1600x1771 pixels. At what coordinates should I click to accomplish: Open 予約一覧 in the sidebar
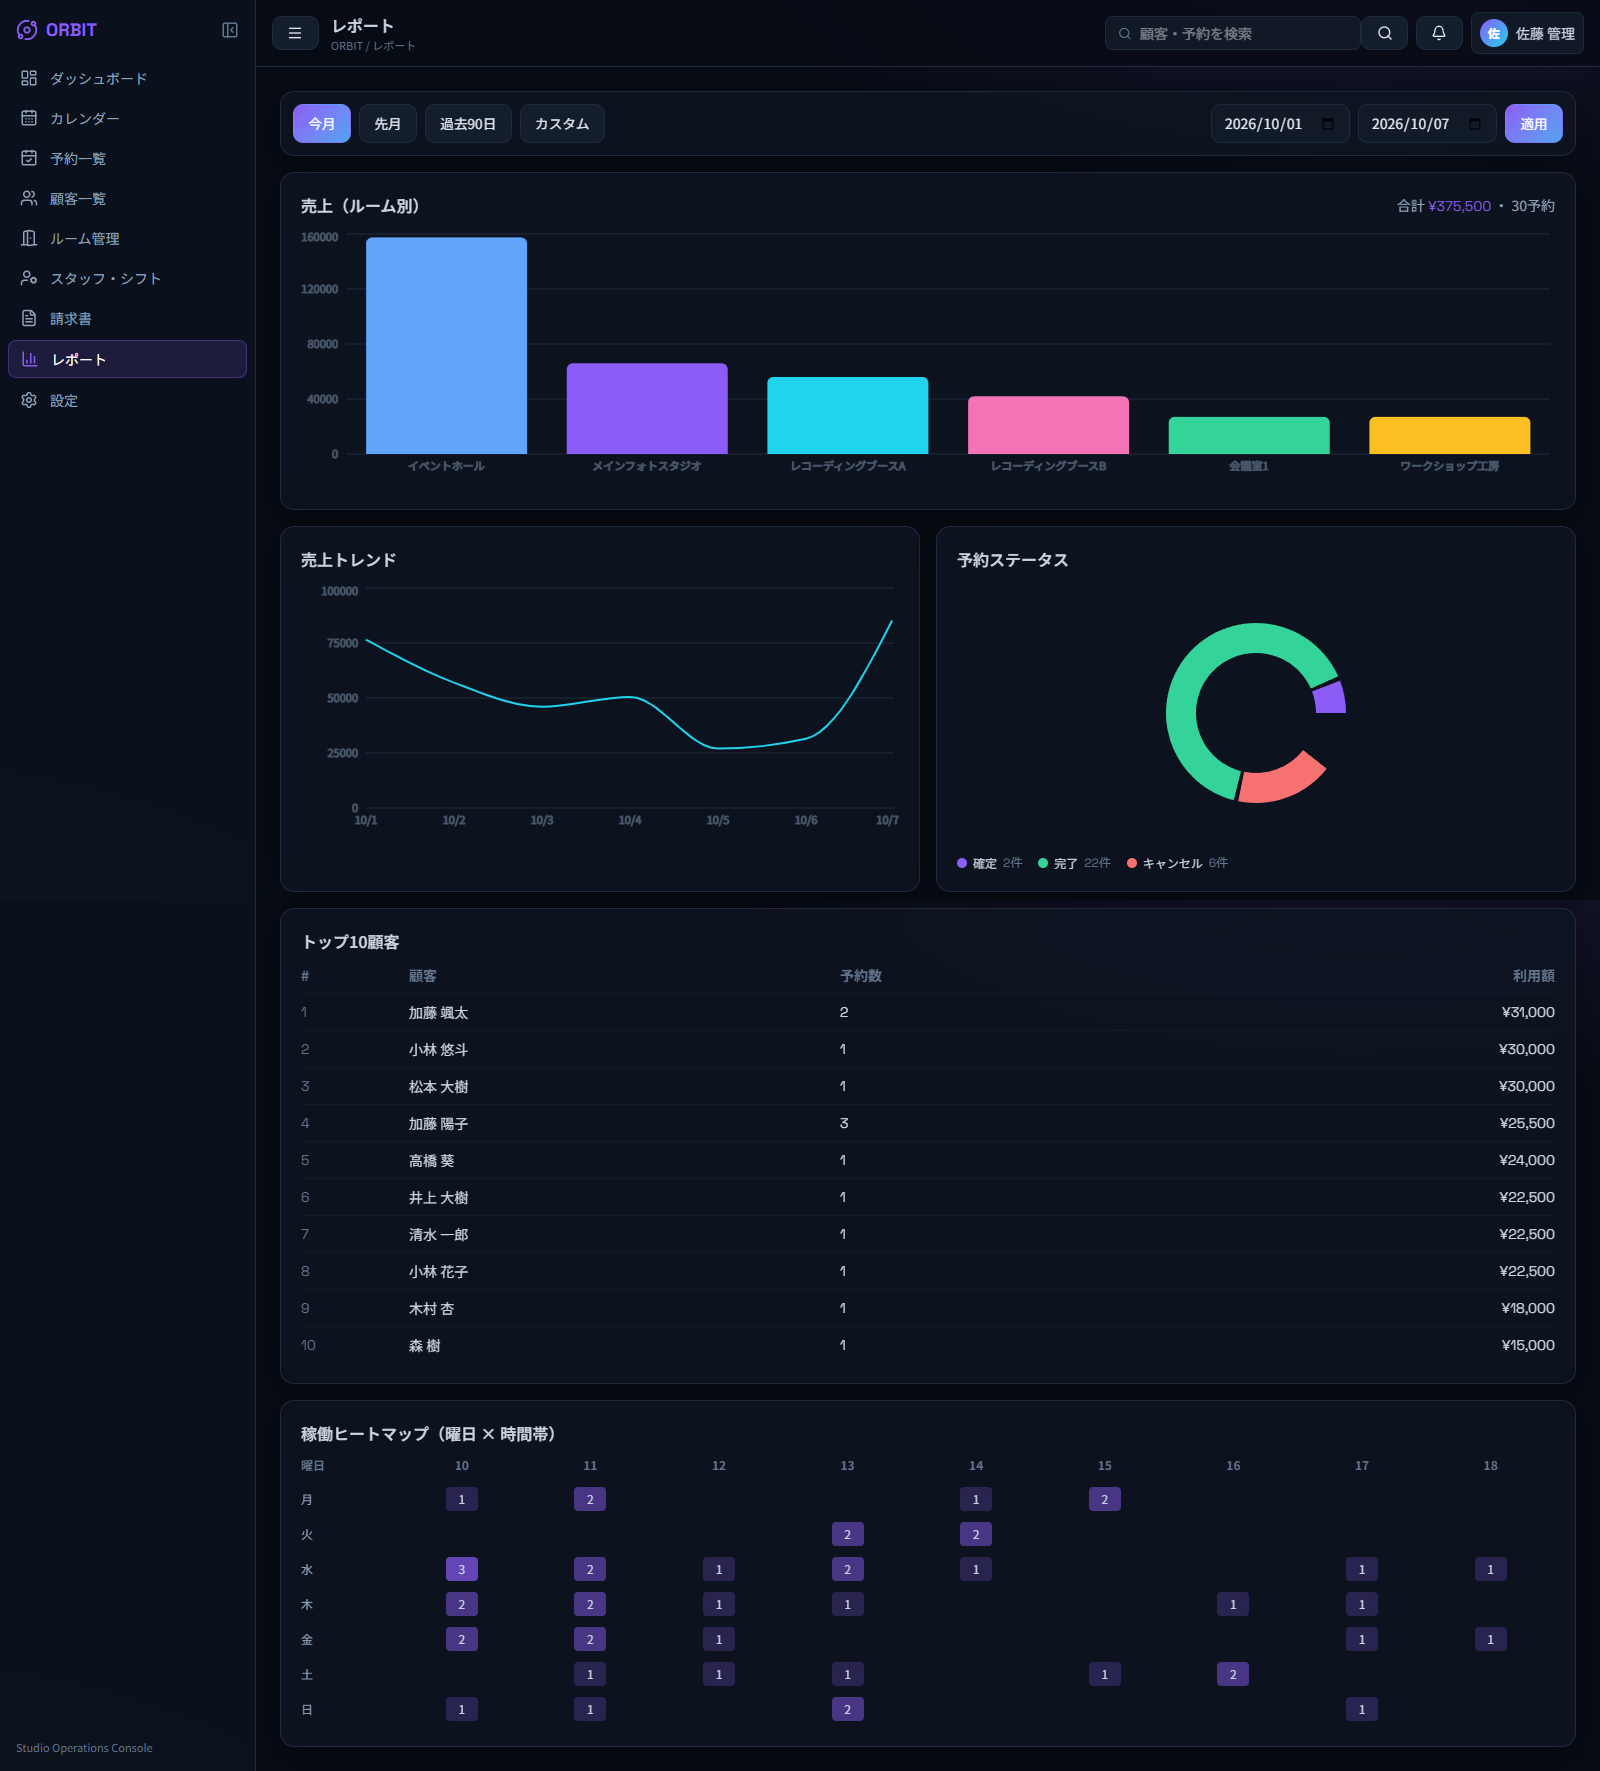click(x=127, y=158)
